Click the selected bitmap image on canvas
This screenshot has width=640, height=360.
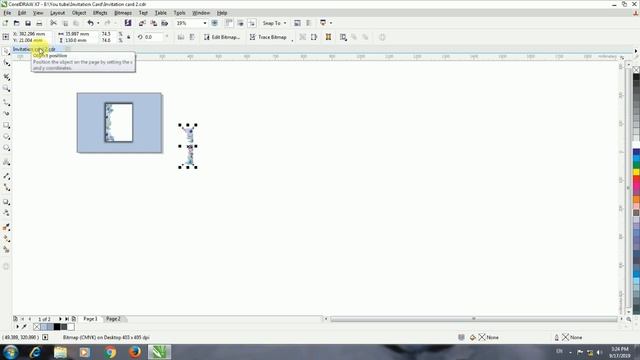188,146
